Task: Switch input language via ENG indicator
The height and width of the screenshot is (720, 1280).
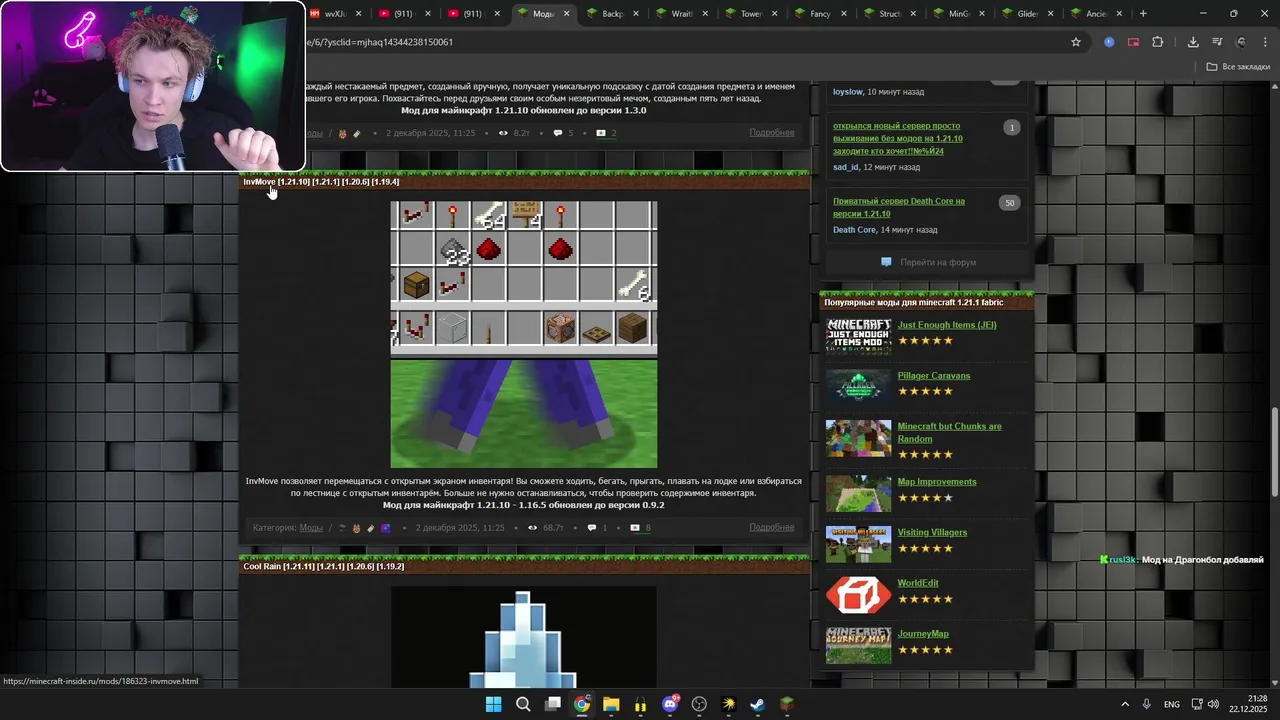Action: coord(1172,704)
